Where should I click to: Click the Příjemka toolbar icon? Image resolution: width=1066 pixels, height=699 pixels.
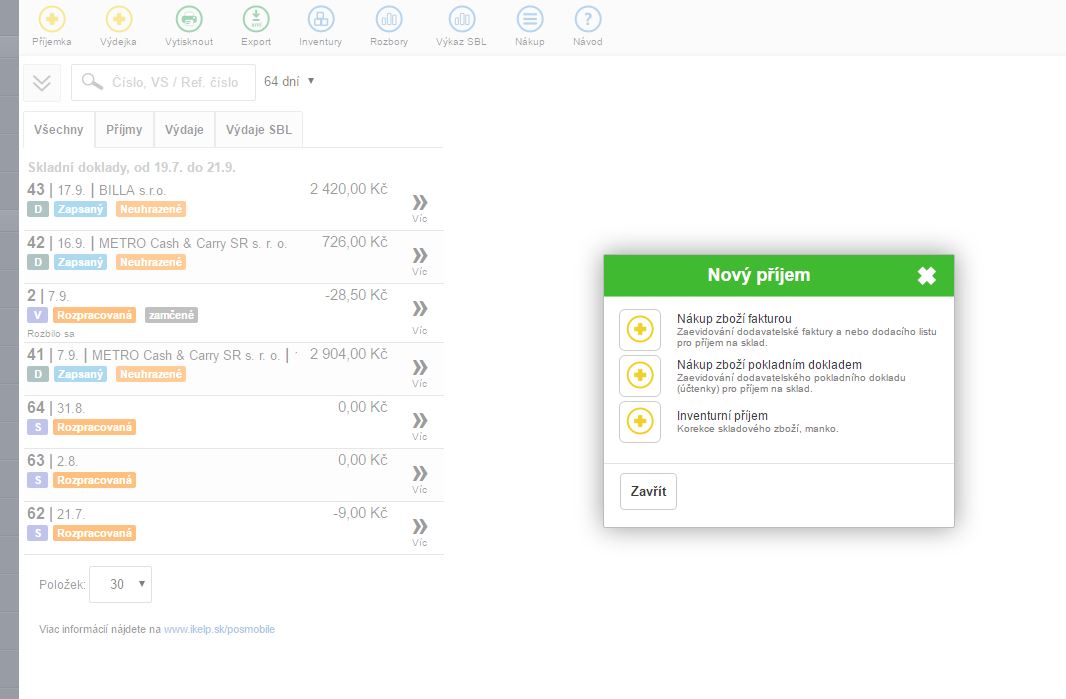52,19
